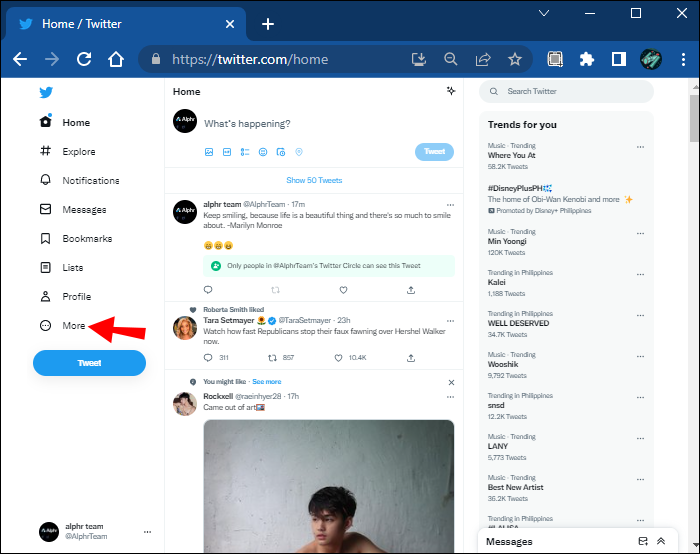The image size is (700, 554).
Task: Open the Extensions puzzle icon
Action: tap(587, 59)
